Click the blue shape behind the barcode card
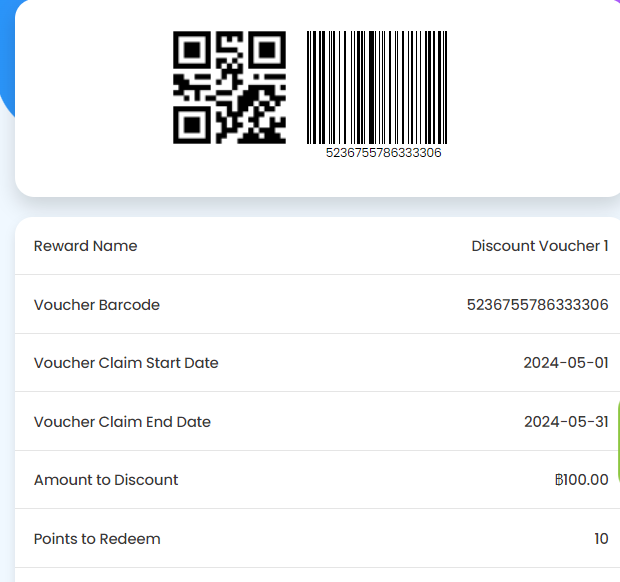Screen dimensions: 620x582 [x=6, y=60]
